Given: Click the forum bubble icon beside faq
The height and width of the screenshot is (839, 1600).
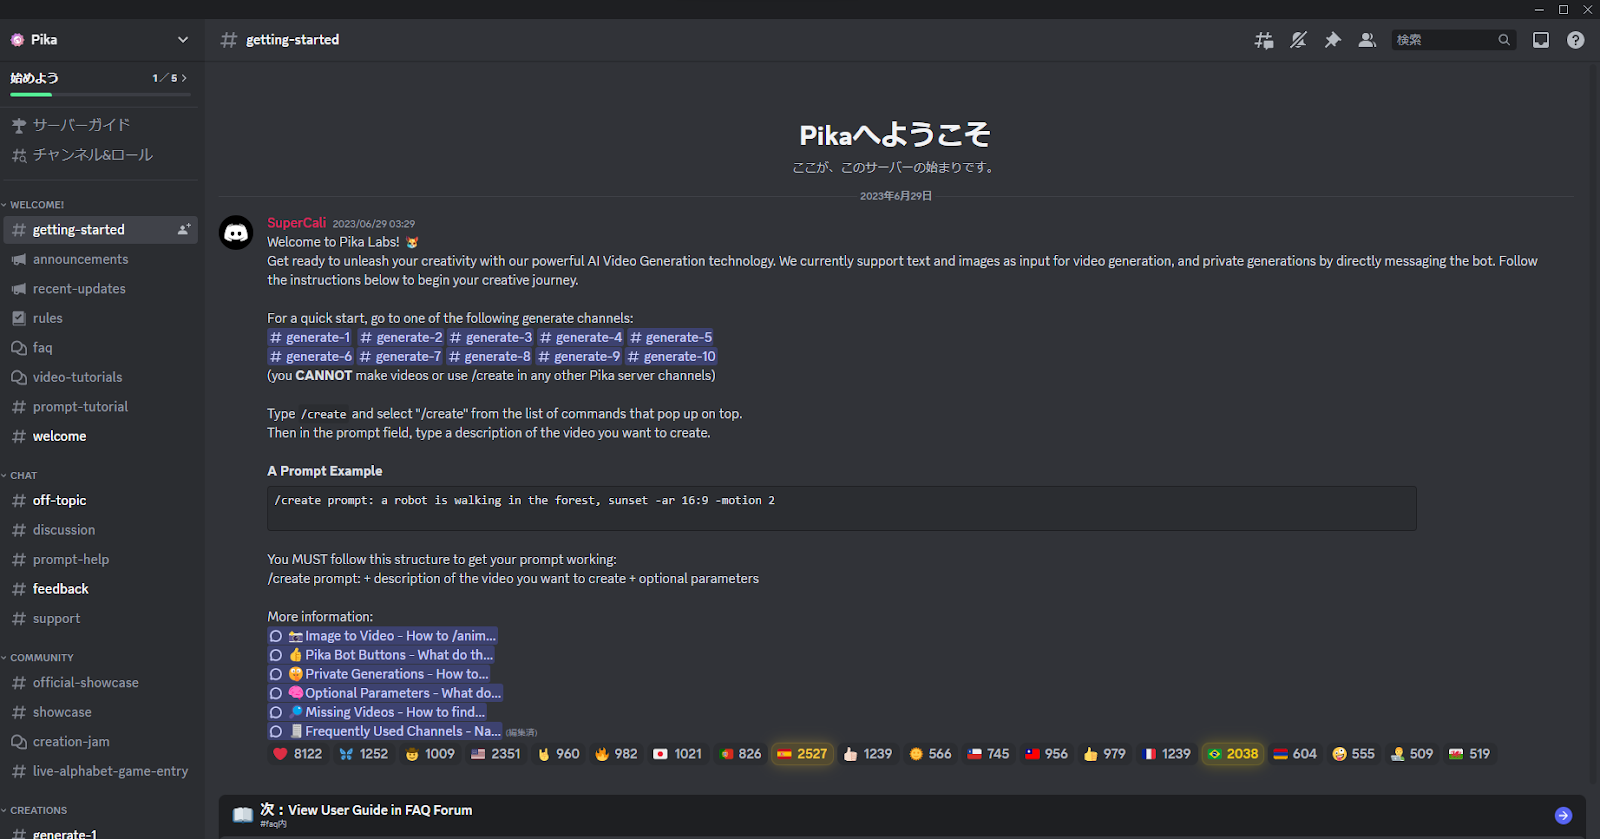Looking at the screenshot, I should [x=18, y=348].
